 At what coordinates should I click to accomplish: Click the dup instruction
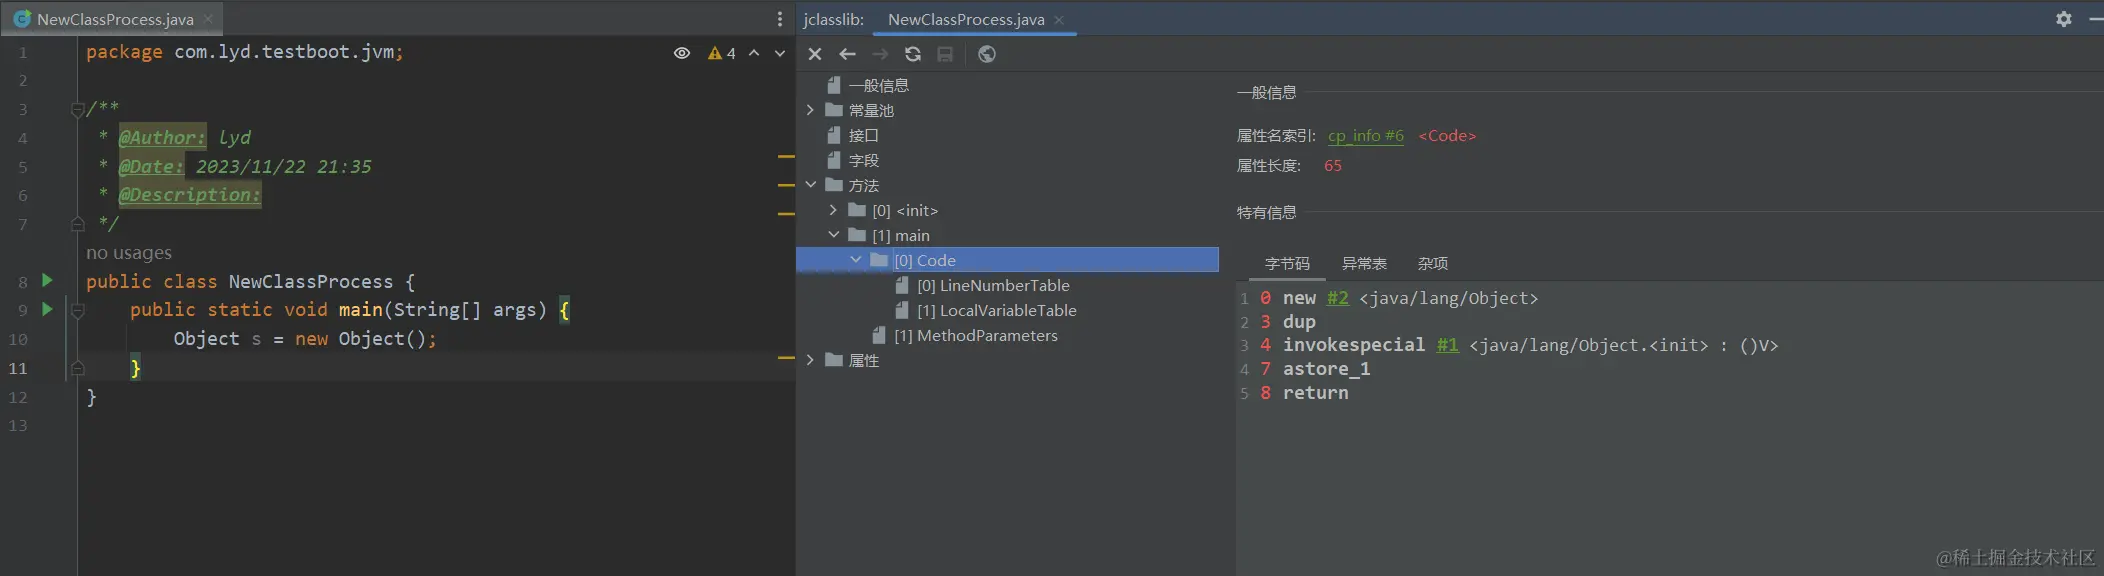coord(1299,322)
